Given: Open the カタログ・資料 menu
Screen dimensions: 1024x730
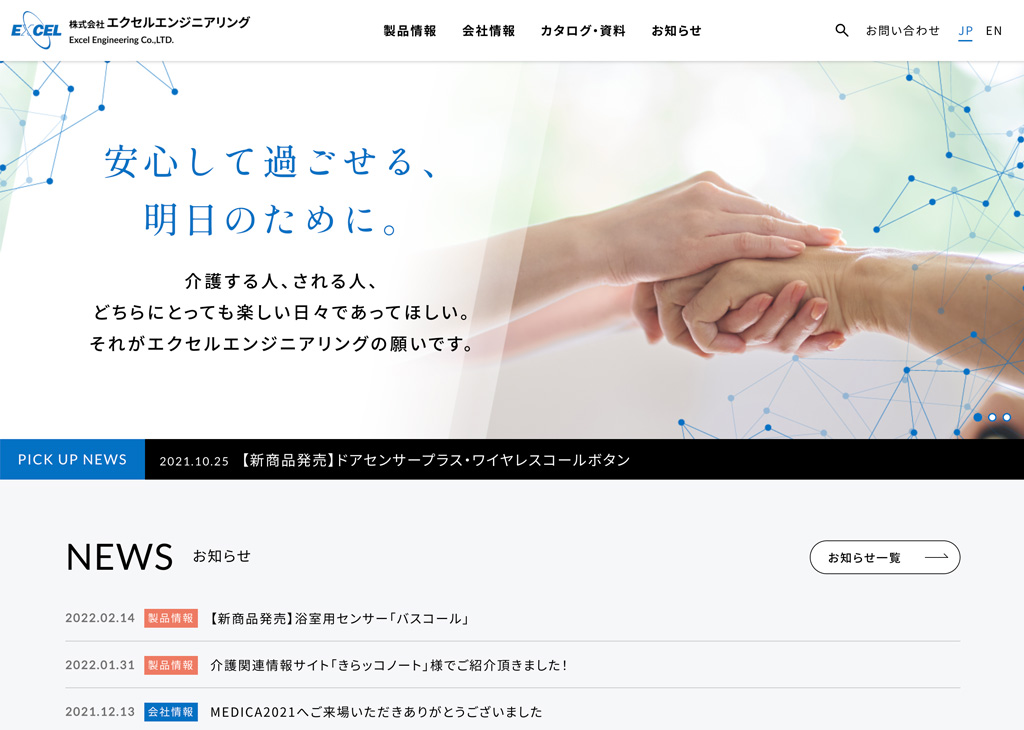Looking at the screenshot, I should (583, 31).
